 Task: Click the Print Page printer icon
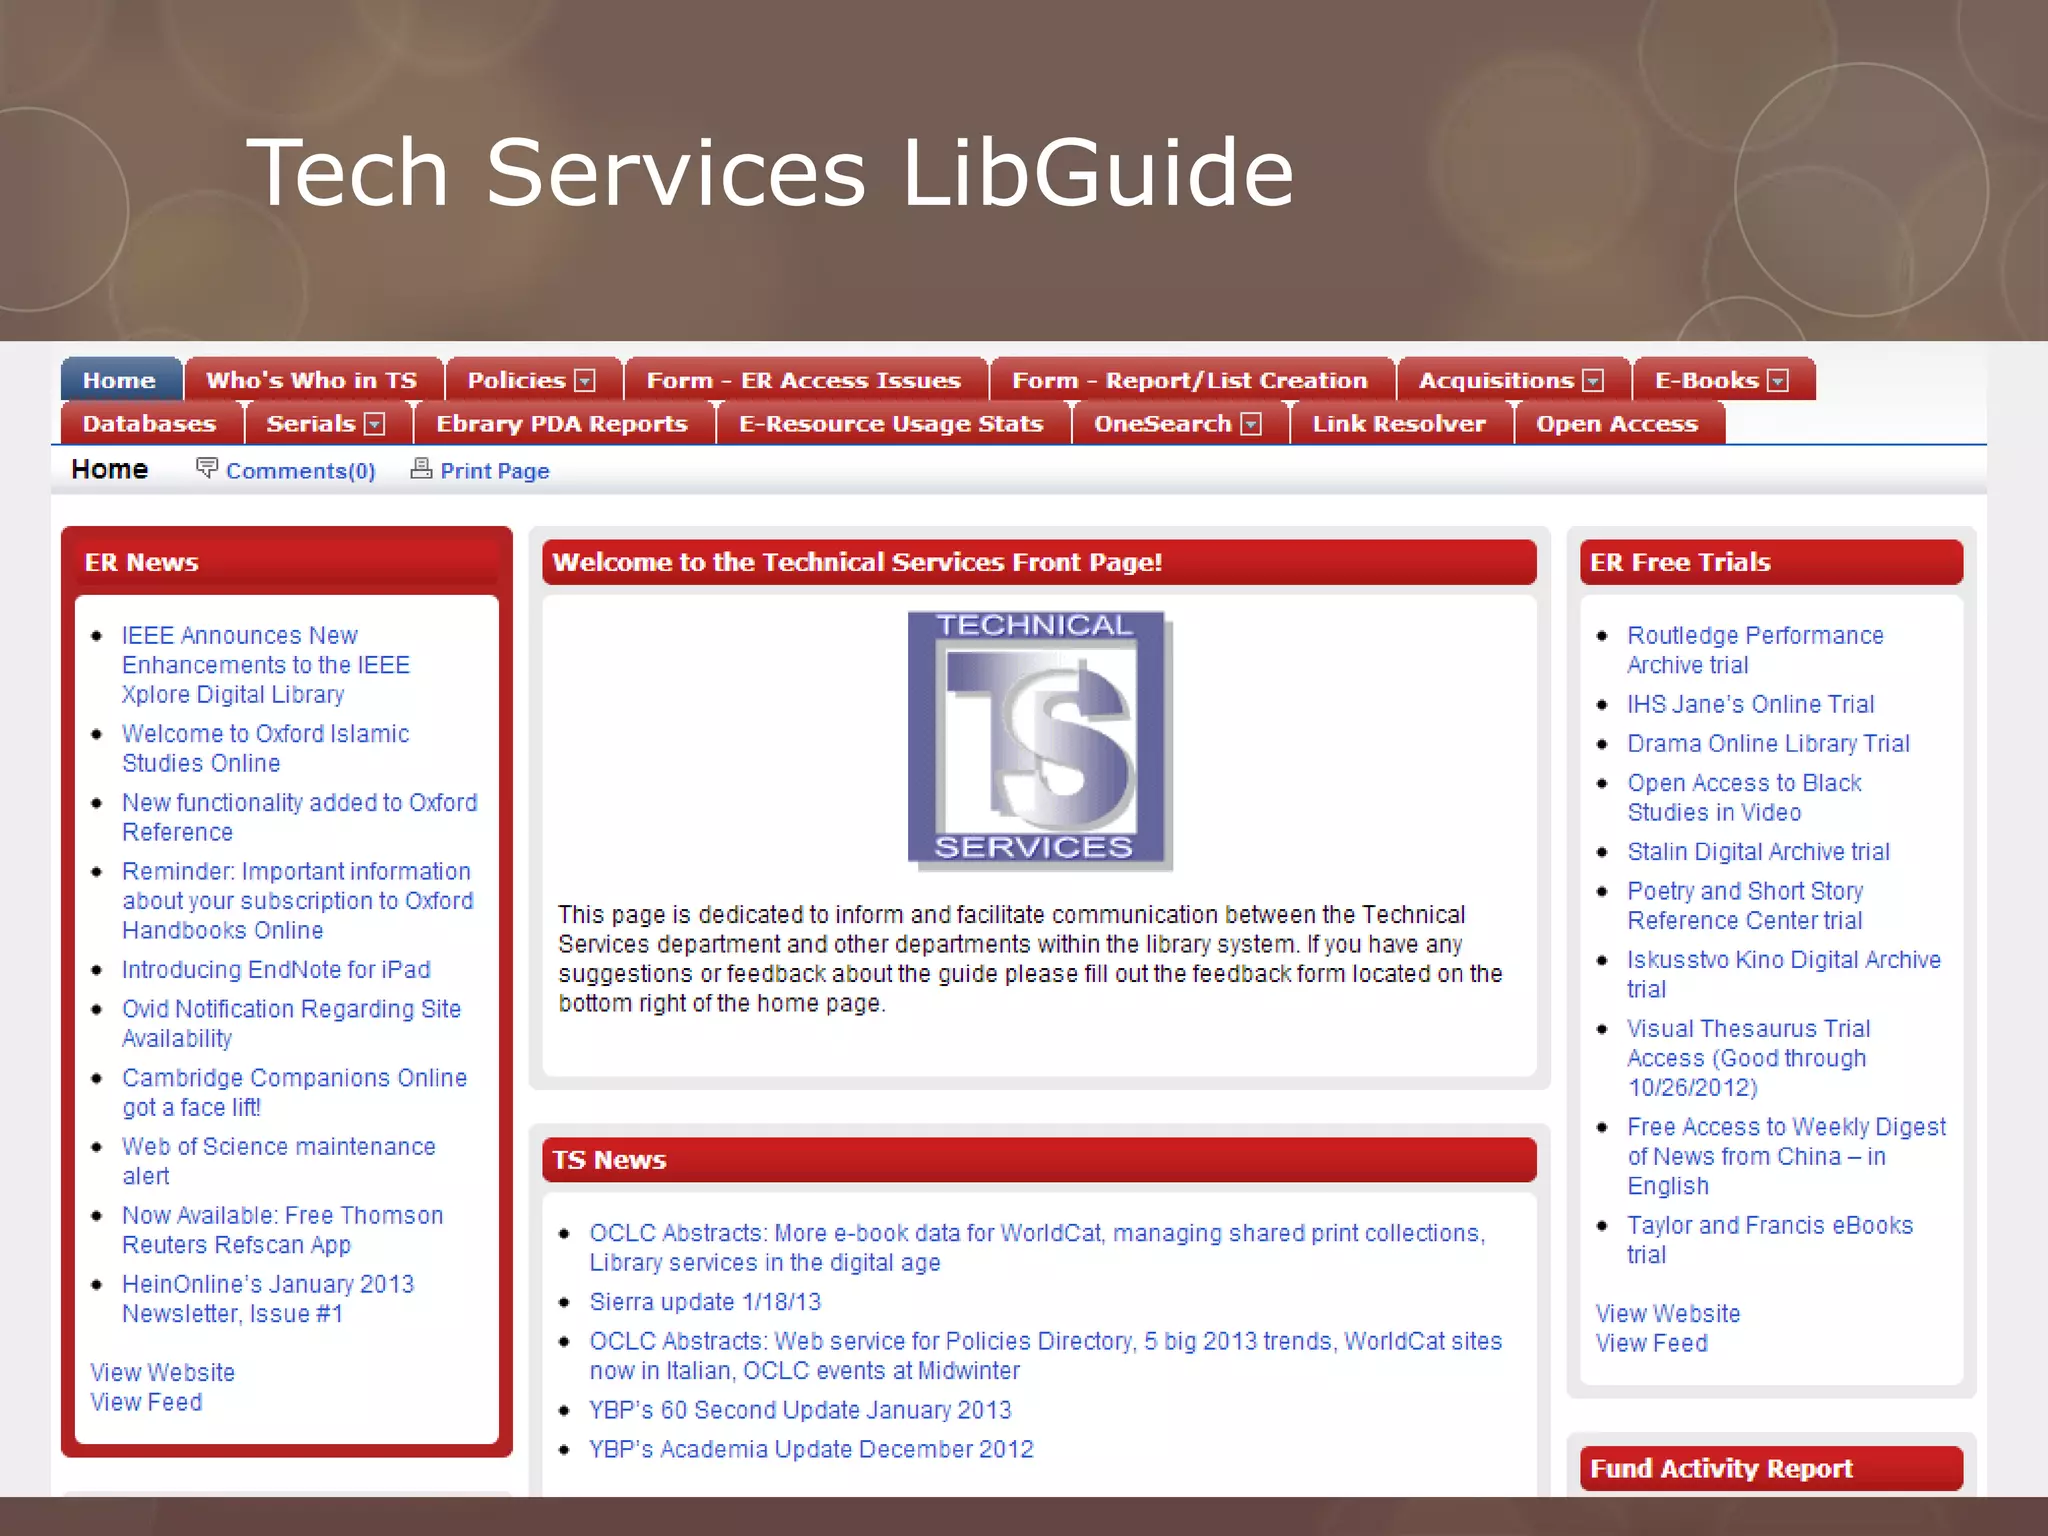tap(421, 468)
